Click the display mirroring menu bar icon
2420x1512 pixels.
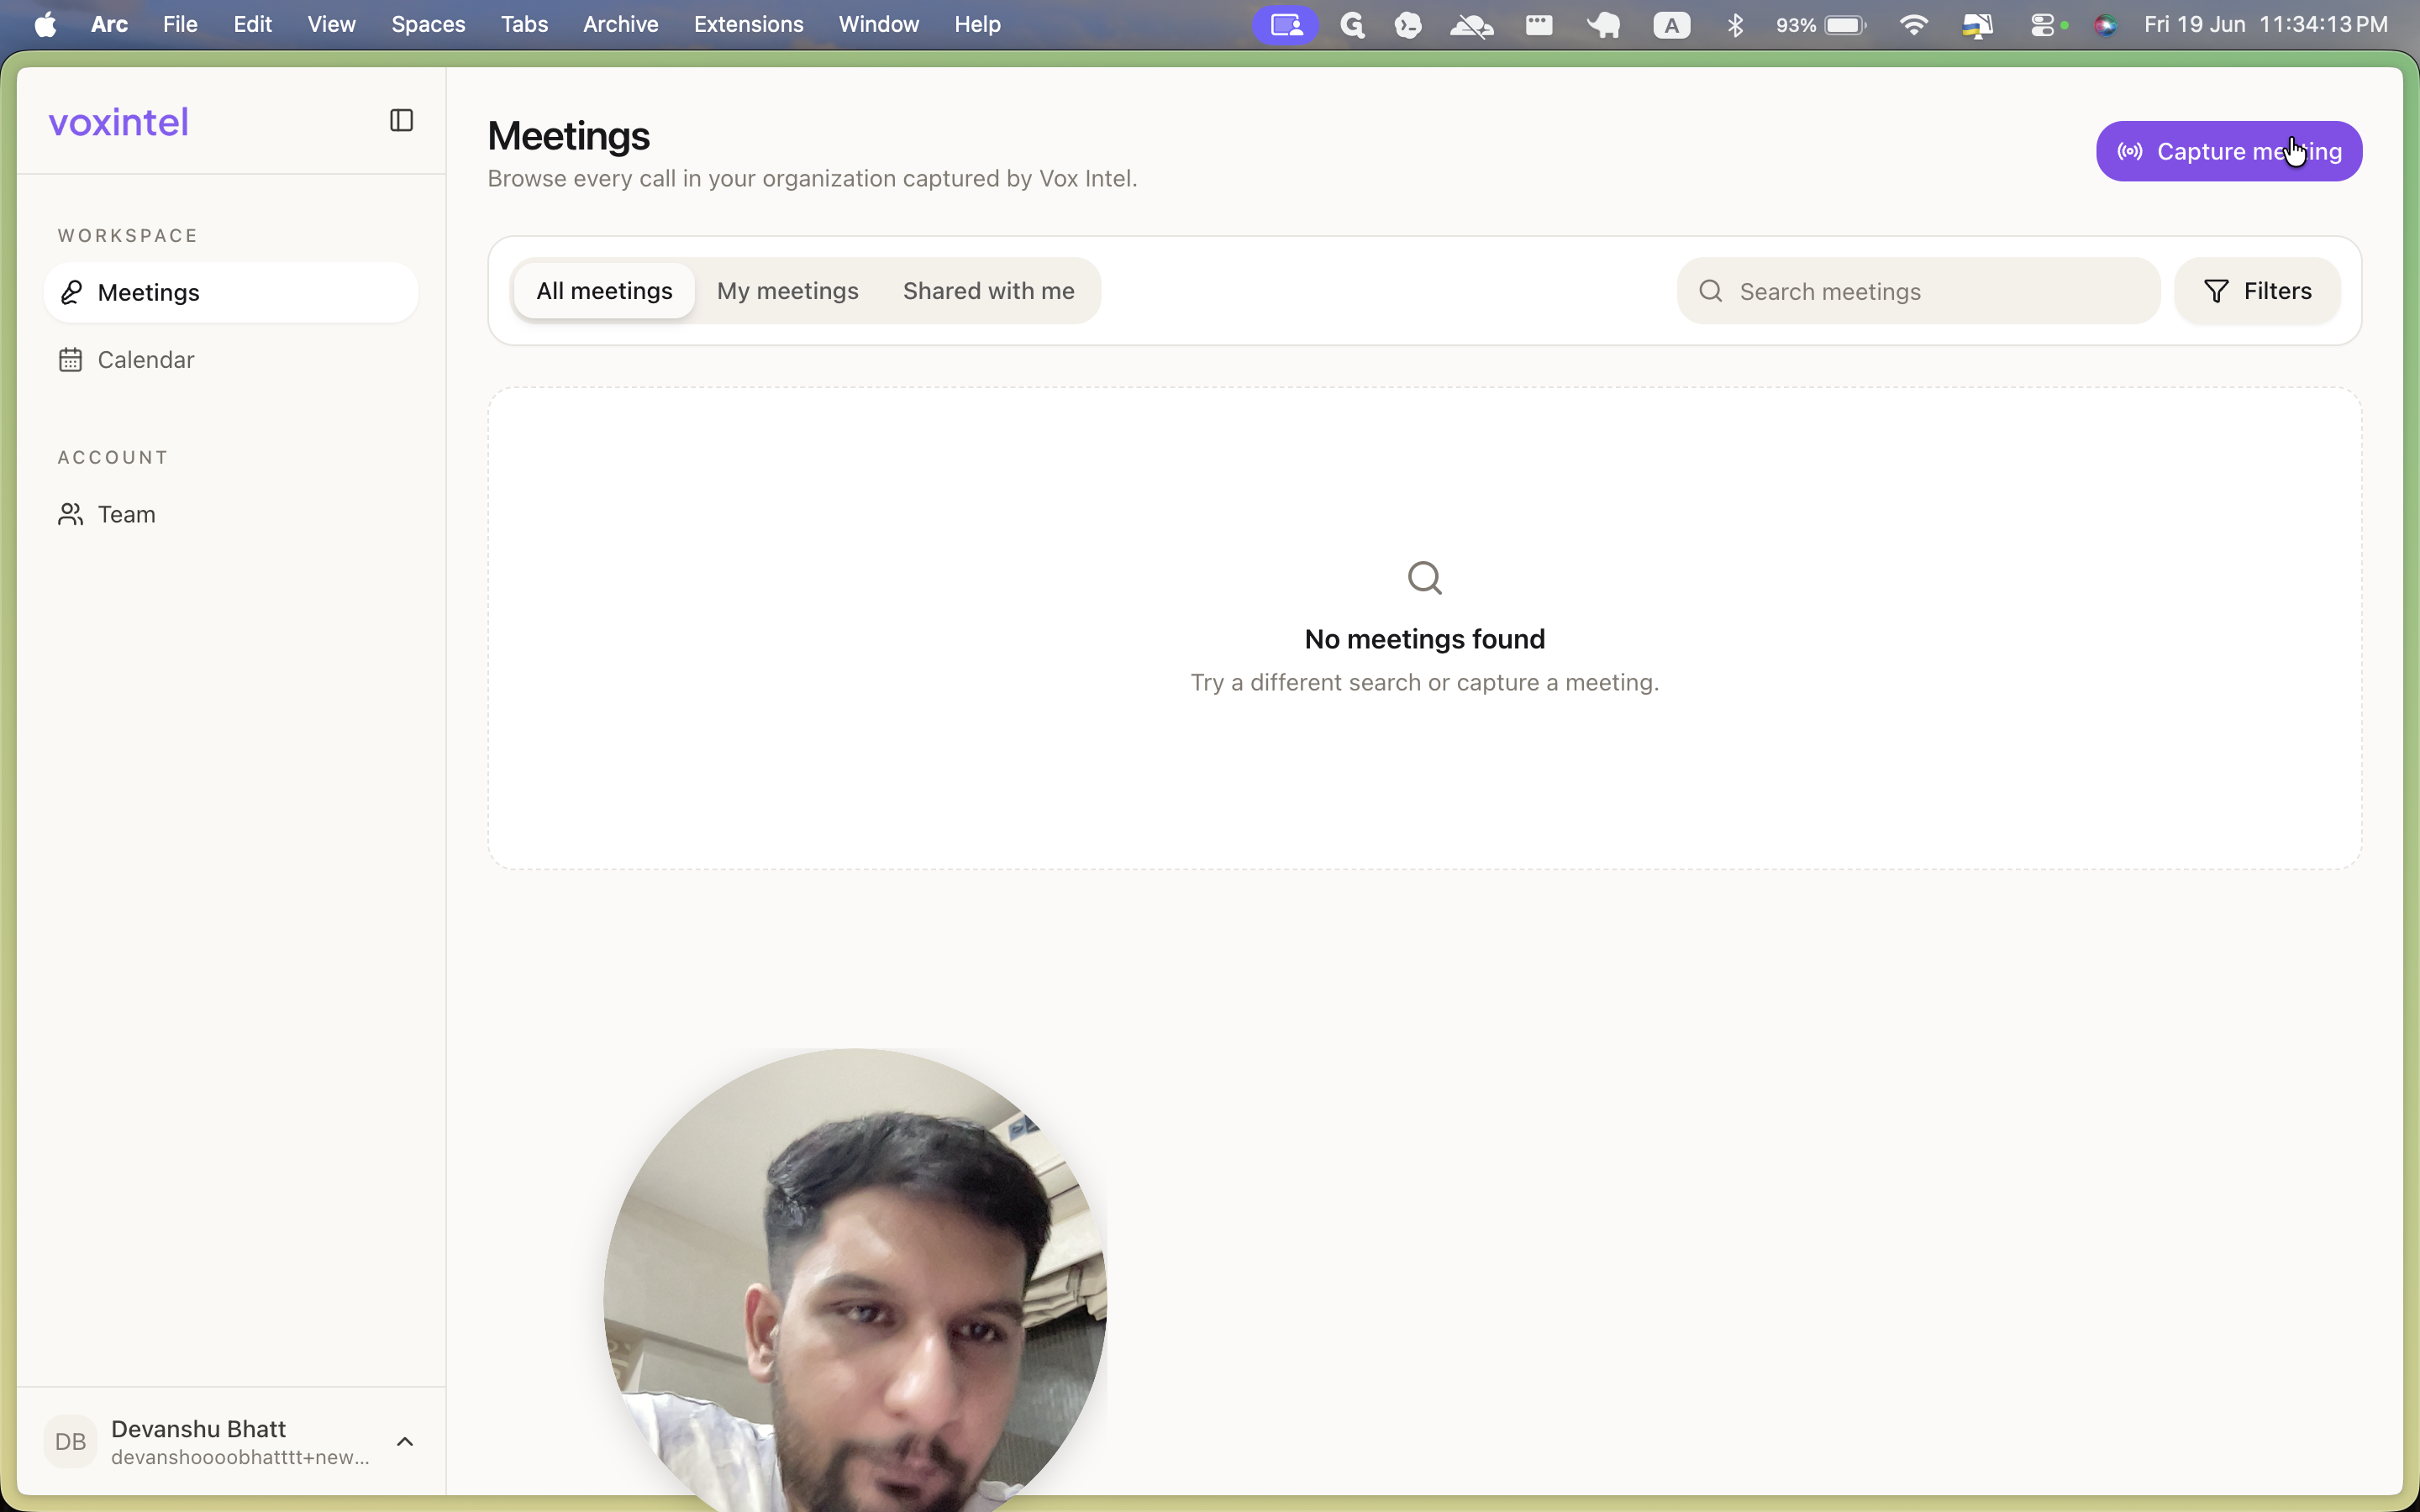pyautogui.click(x=1977, y=25)
